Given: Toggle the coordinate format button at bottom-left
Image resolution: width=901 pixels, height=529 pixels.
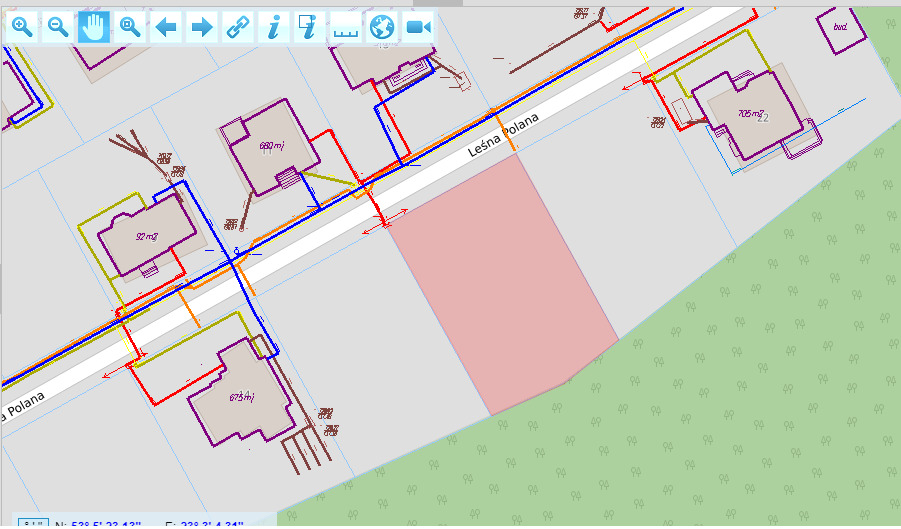Looking at the screenshot, I should (x=35, y=523).
